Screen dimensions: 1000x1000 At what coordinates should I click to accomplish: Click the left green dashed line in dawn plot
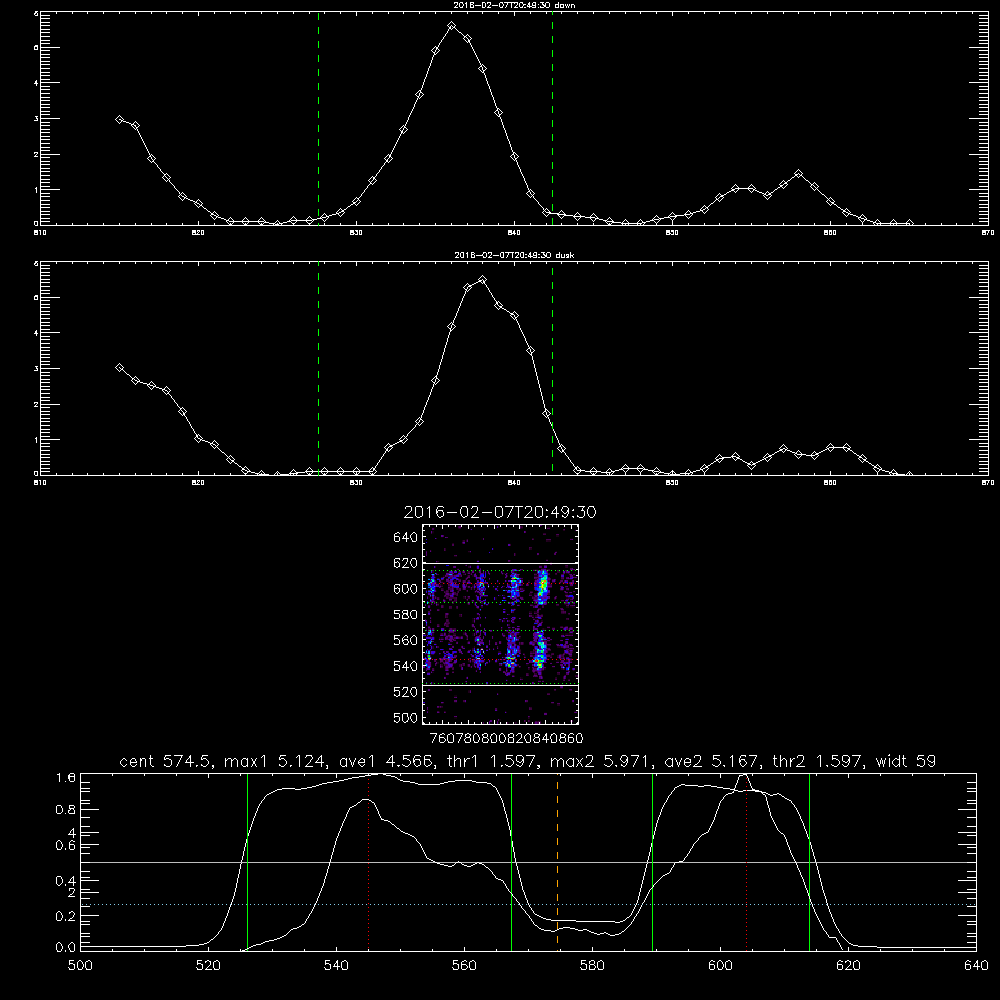[318, 119]
